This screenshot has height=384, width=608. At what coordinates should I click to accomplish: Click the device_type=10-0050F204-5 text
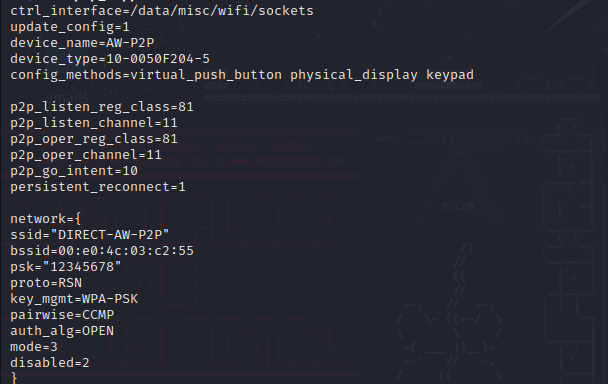110,59
